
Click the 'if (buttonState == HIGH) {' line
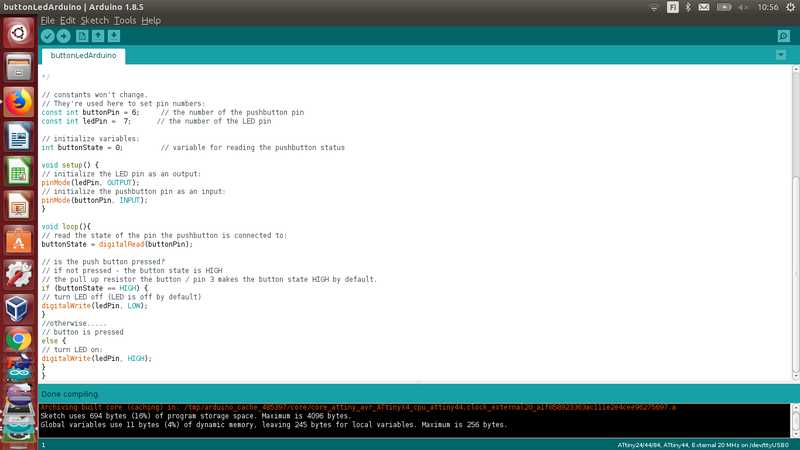click(94, 288)
